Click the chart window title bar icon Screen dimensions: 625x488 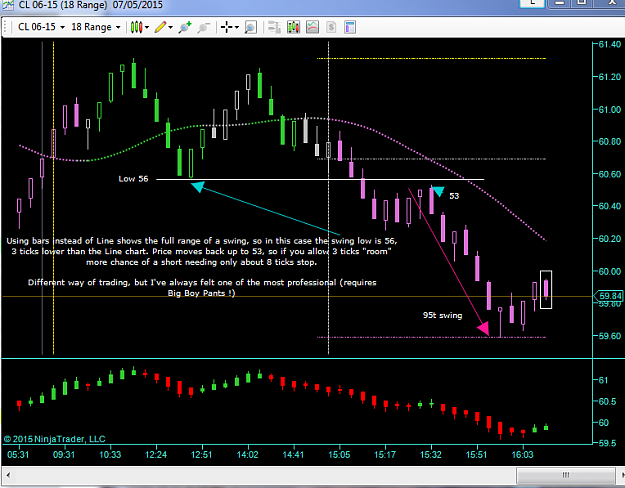8,5
